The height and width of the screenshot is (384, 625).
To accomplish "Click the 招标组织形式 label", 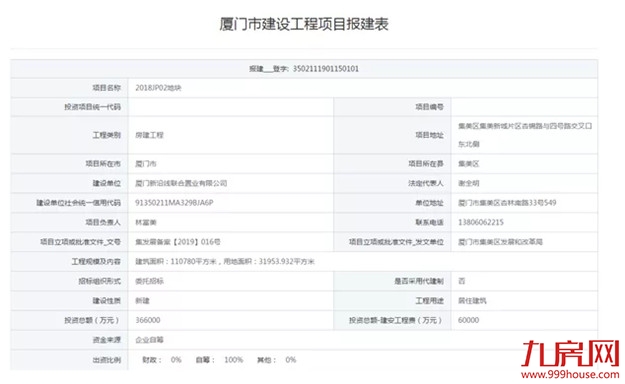I will [99, 281].
